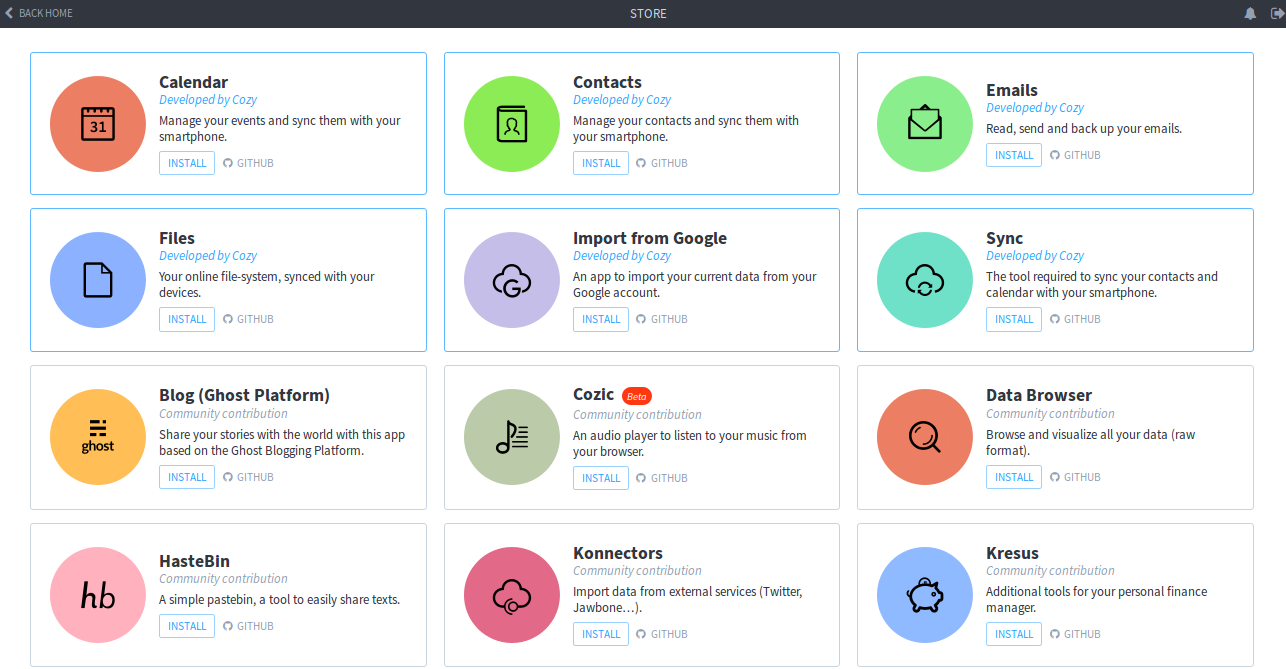
Task: Click the logout icon in top bar
Action: click(x=1278, y=13)
